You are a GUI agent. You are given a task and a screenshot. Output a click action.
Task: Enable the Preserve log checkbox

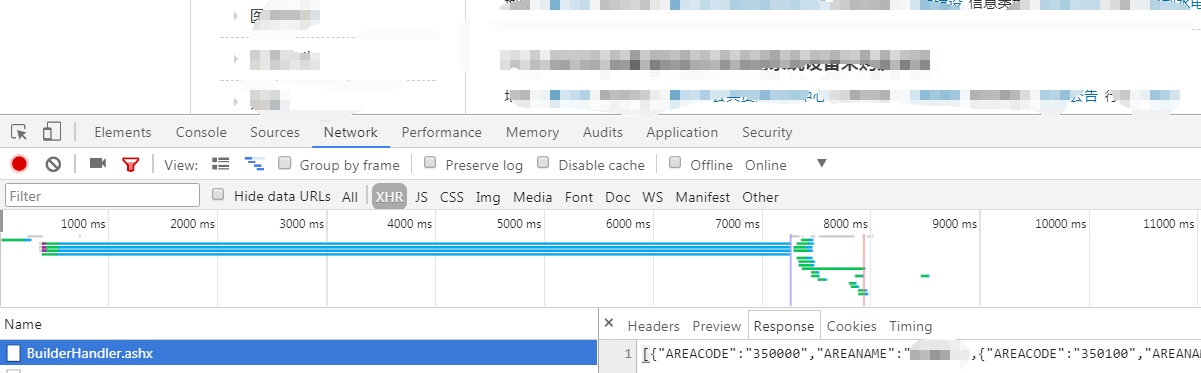tap(430, 163)
